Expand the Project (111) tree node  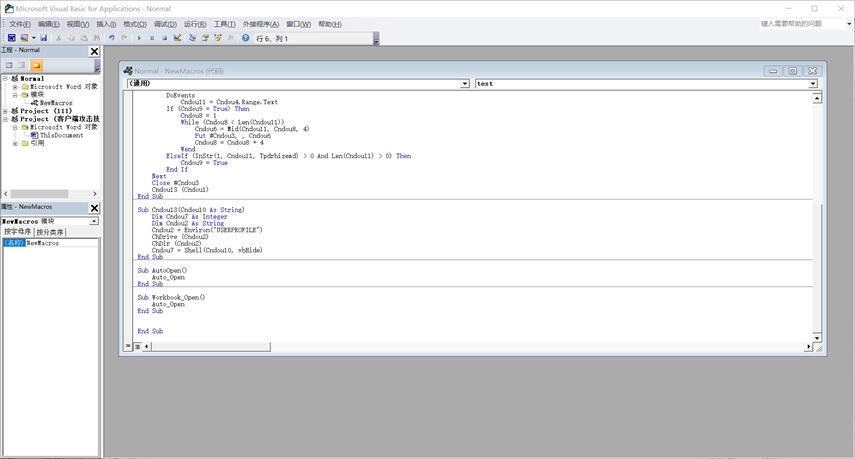(x=5, y=111)
